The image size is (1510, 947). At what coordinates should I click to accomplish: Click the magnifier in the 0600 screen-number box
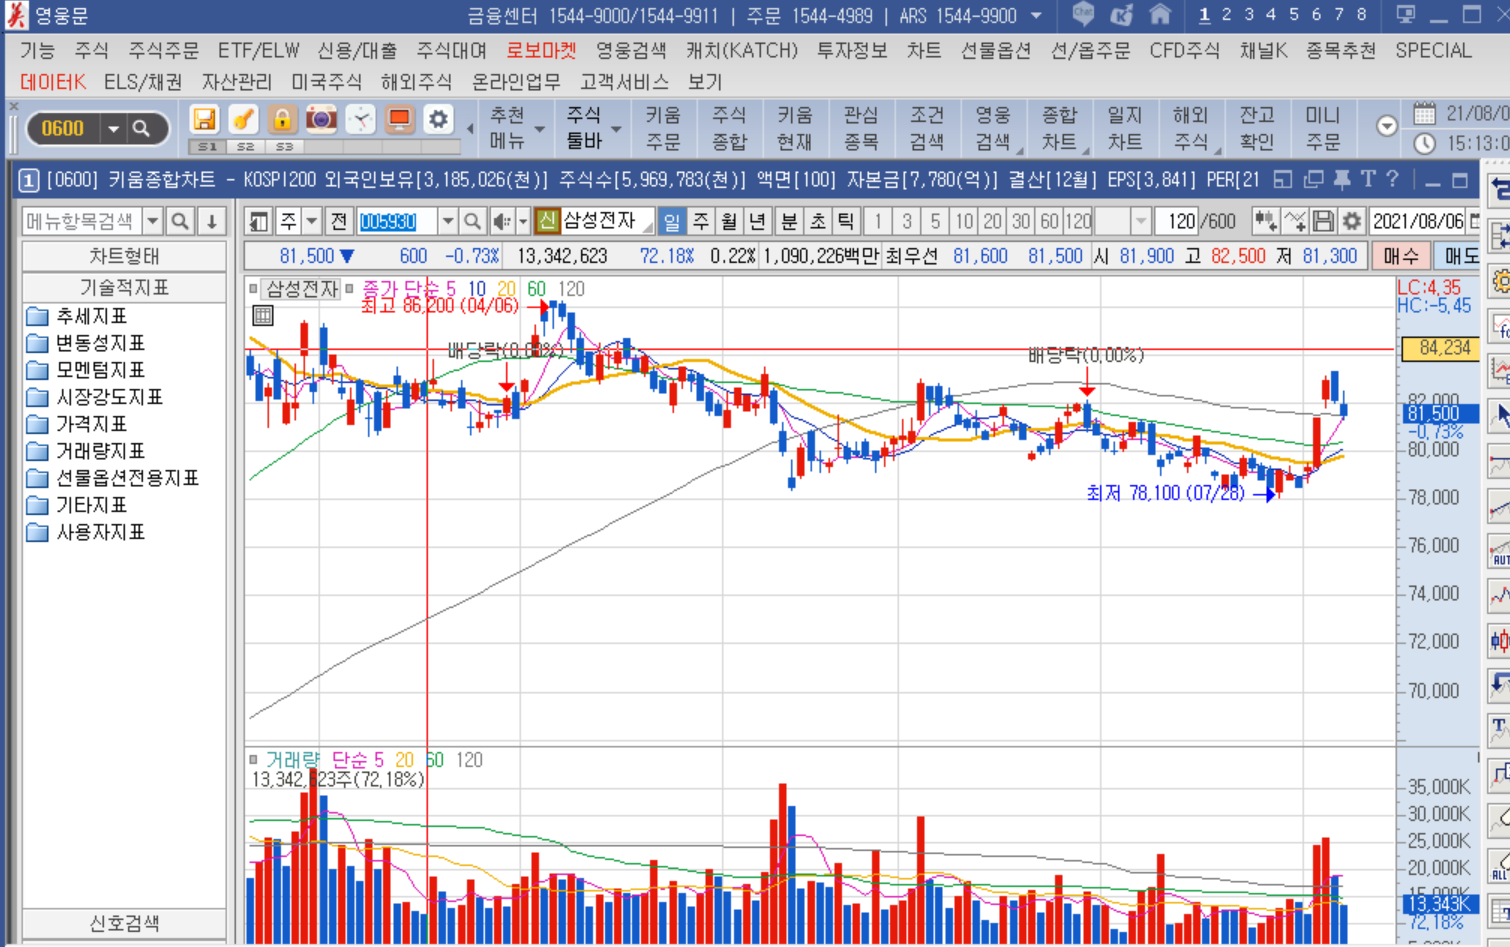[x=141, y=128]
